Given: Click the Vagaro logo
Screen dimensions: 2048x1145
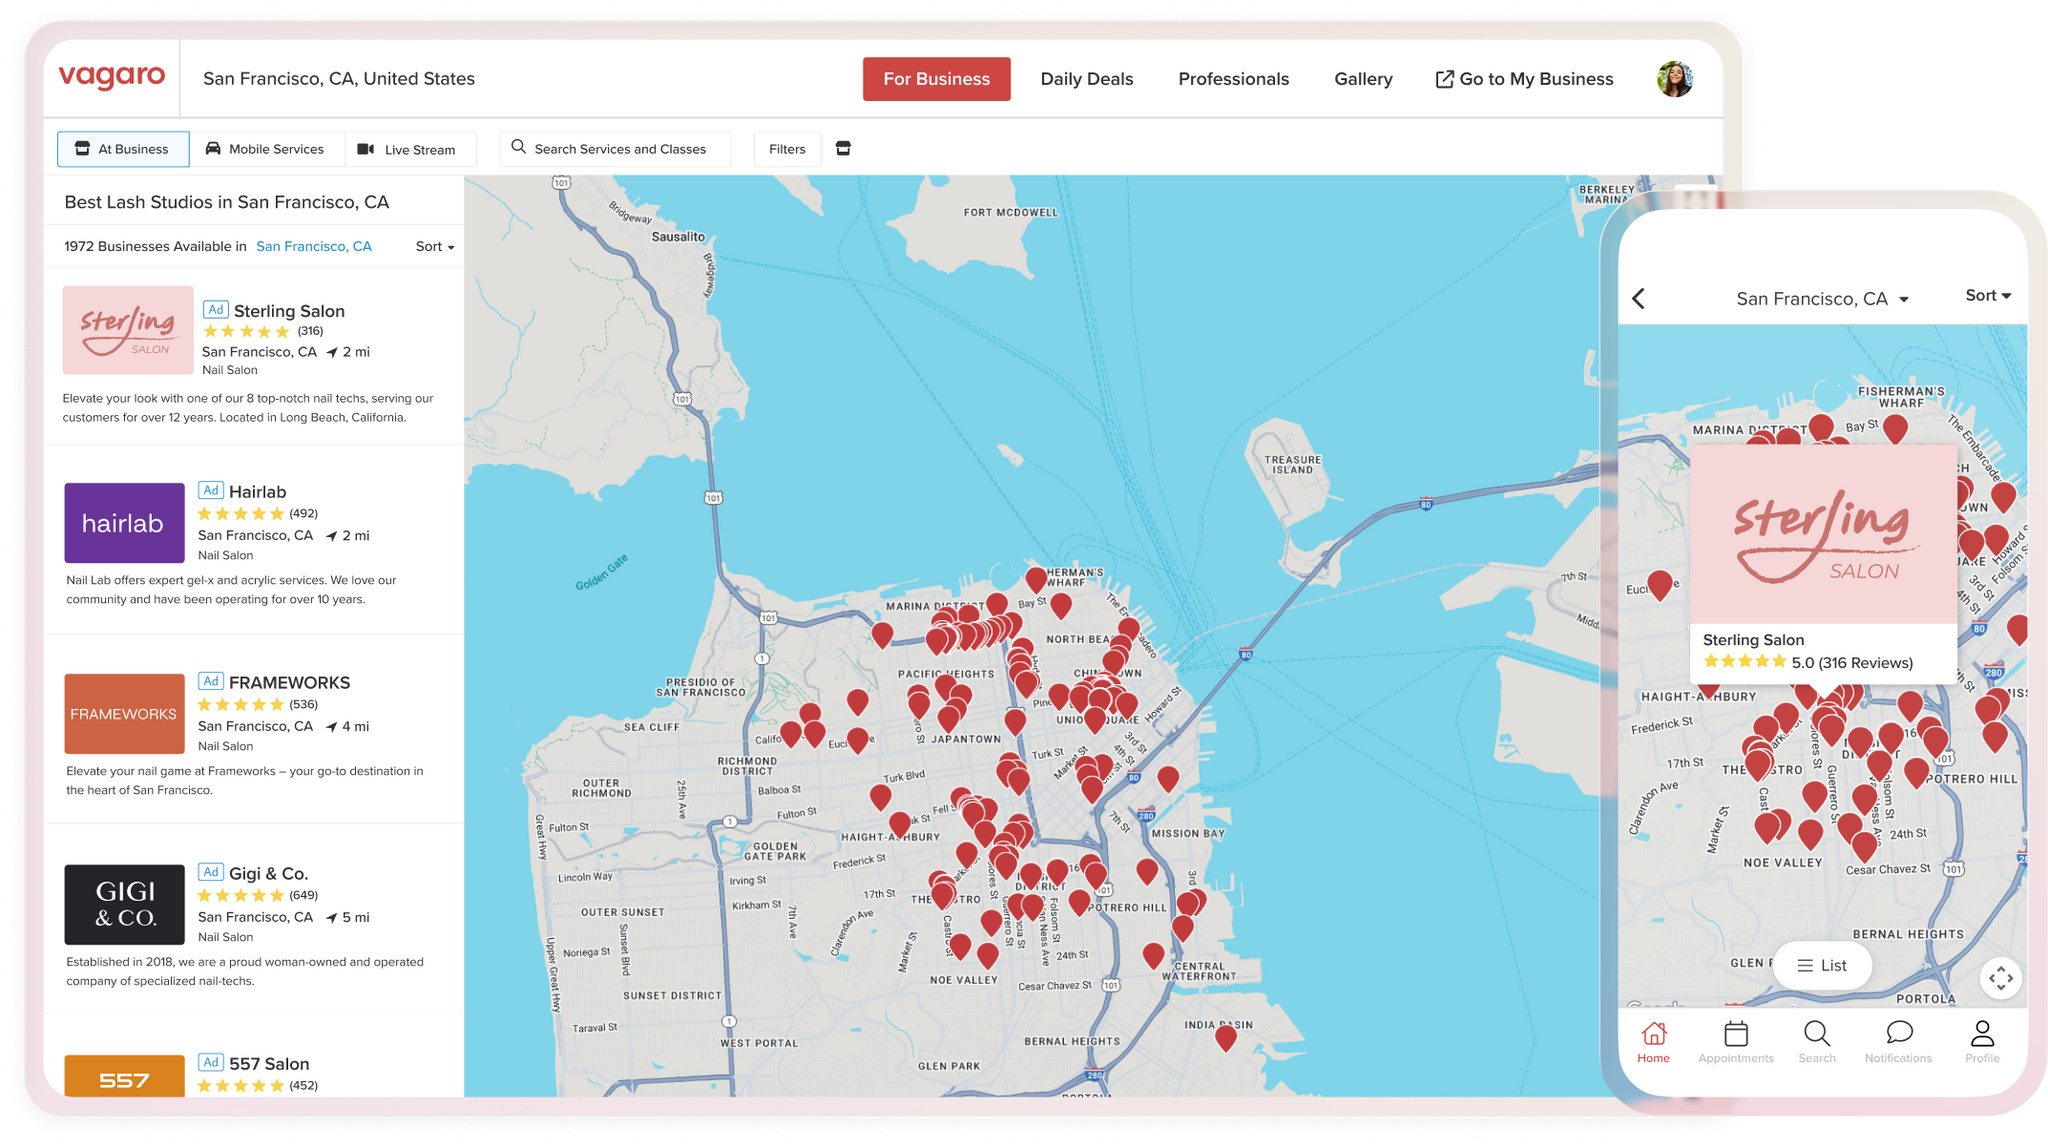Looking at the screenshot, I should 112,77.
